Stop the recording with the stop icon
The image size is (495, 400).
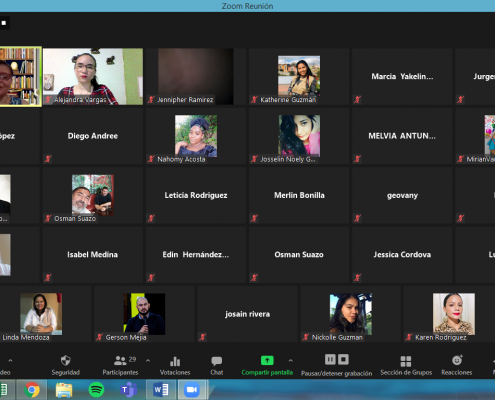pos(343,359)
